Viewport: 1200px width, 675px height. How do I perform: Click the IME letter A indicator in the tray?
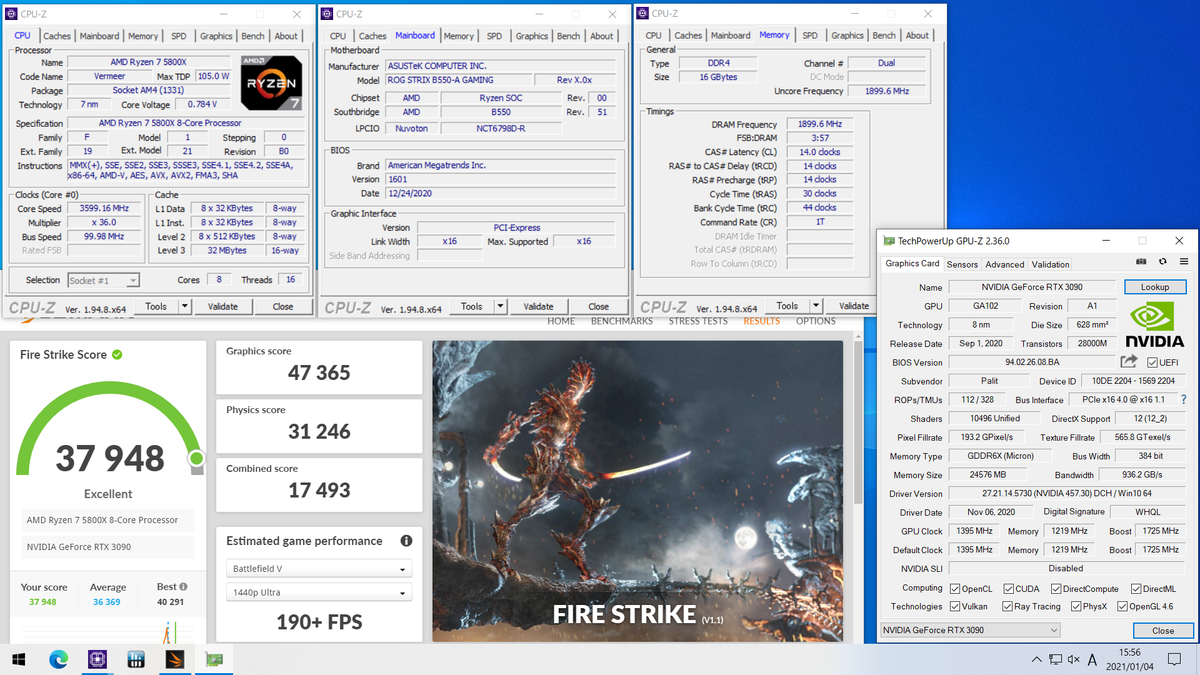point(1093,659)
